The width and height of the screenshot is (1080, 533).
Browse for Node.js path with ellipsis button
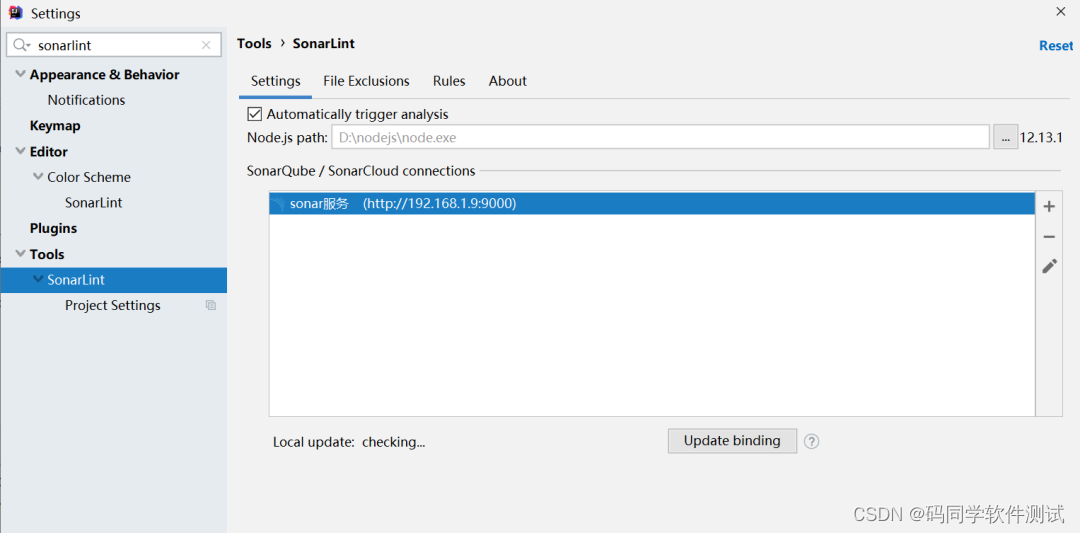[x=1006, y=137]
